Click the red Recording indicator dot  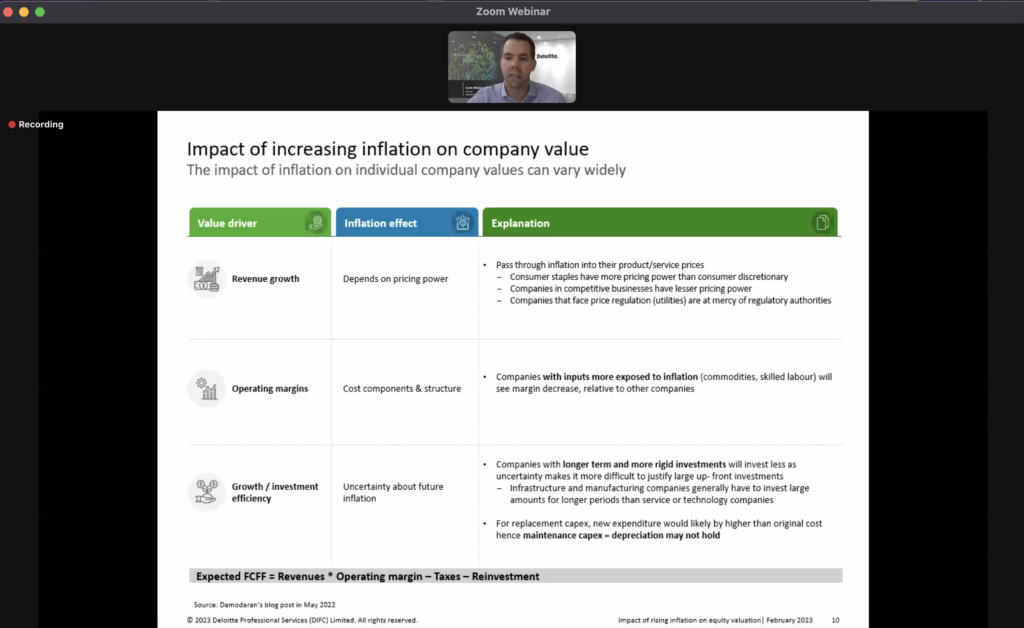tap(12, 124)
